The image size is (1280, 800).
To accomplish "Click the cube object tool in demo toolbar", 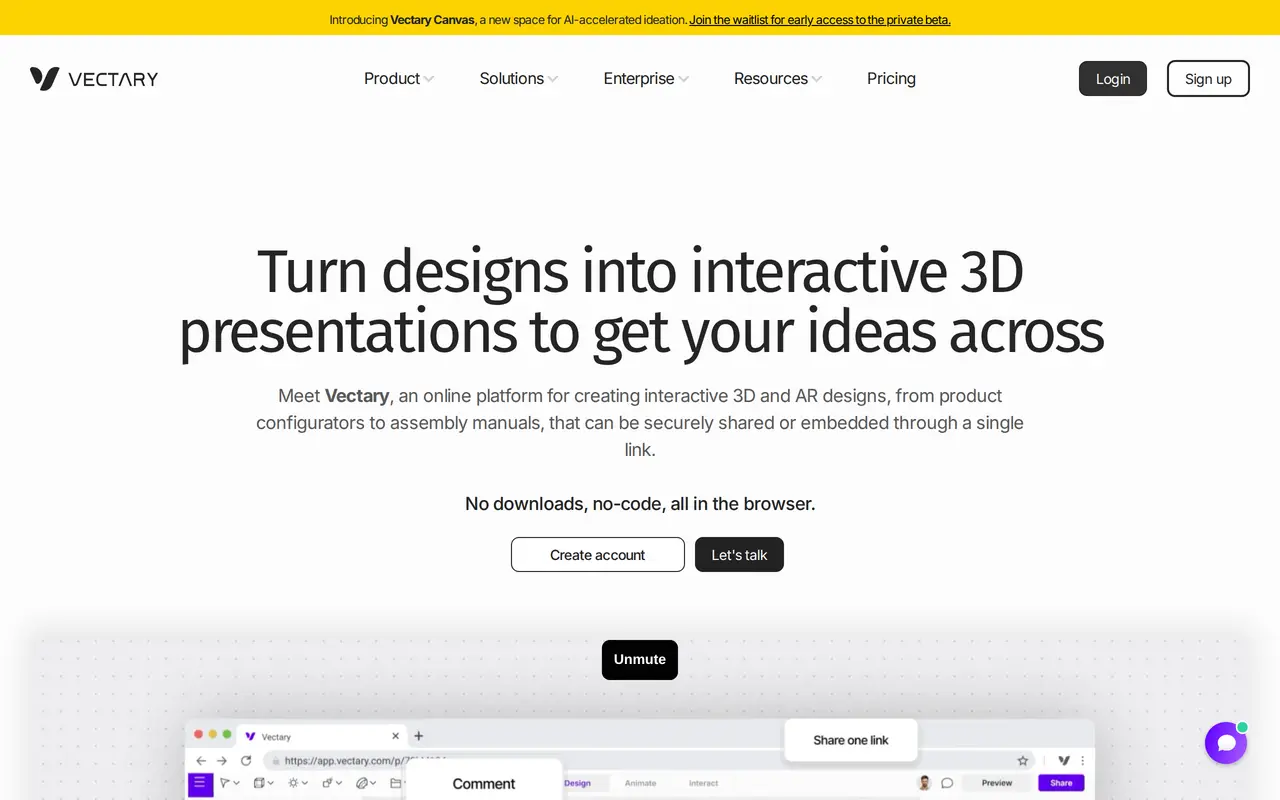I will tap(259, 783).
